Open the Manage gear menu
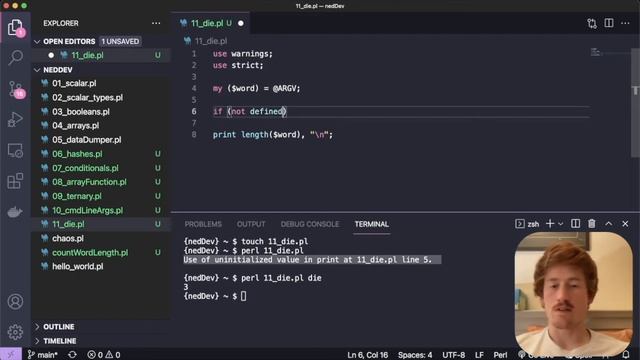This screenshot has height=360, width=640. [15, 332]
